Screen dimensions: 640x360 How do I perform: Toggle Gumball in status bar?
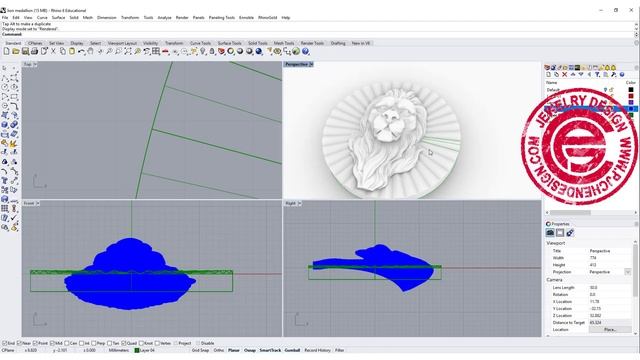click(292, 350)
